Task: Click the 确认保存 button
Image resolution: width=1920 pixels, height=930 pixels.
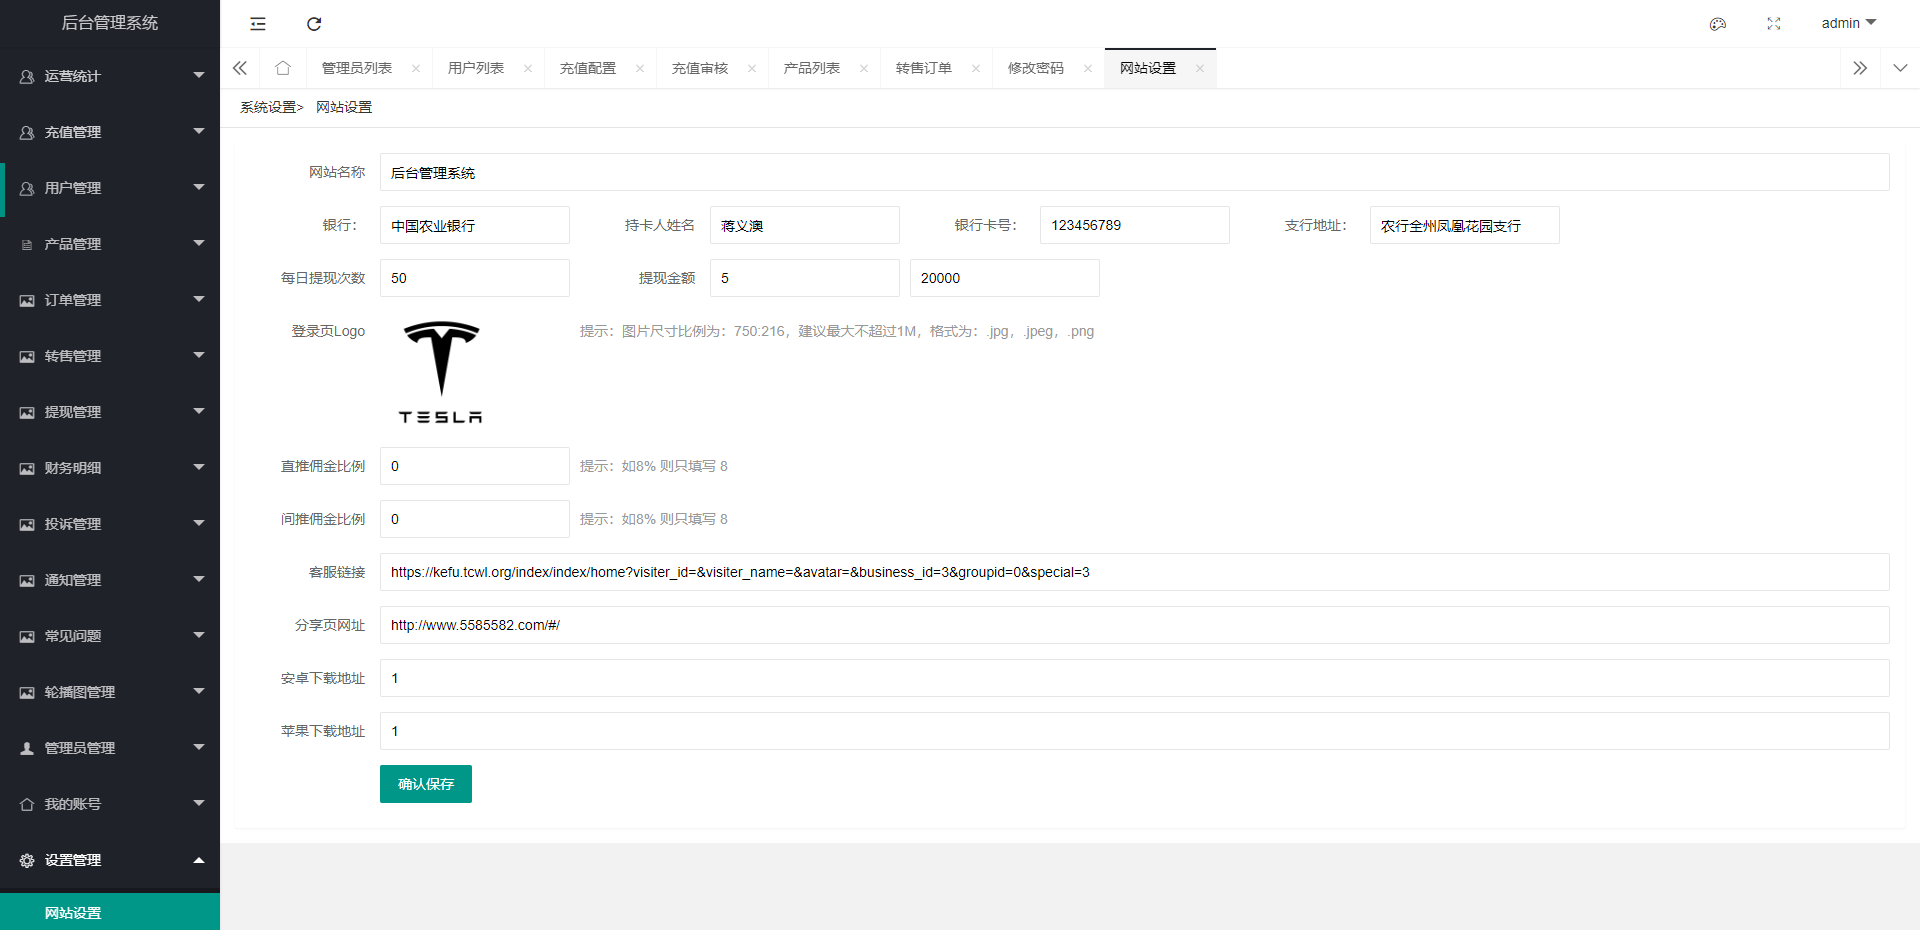Action: tap(425, 784)
